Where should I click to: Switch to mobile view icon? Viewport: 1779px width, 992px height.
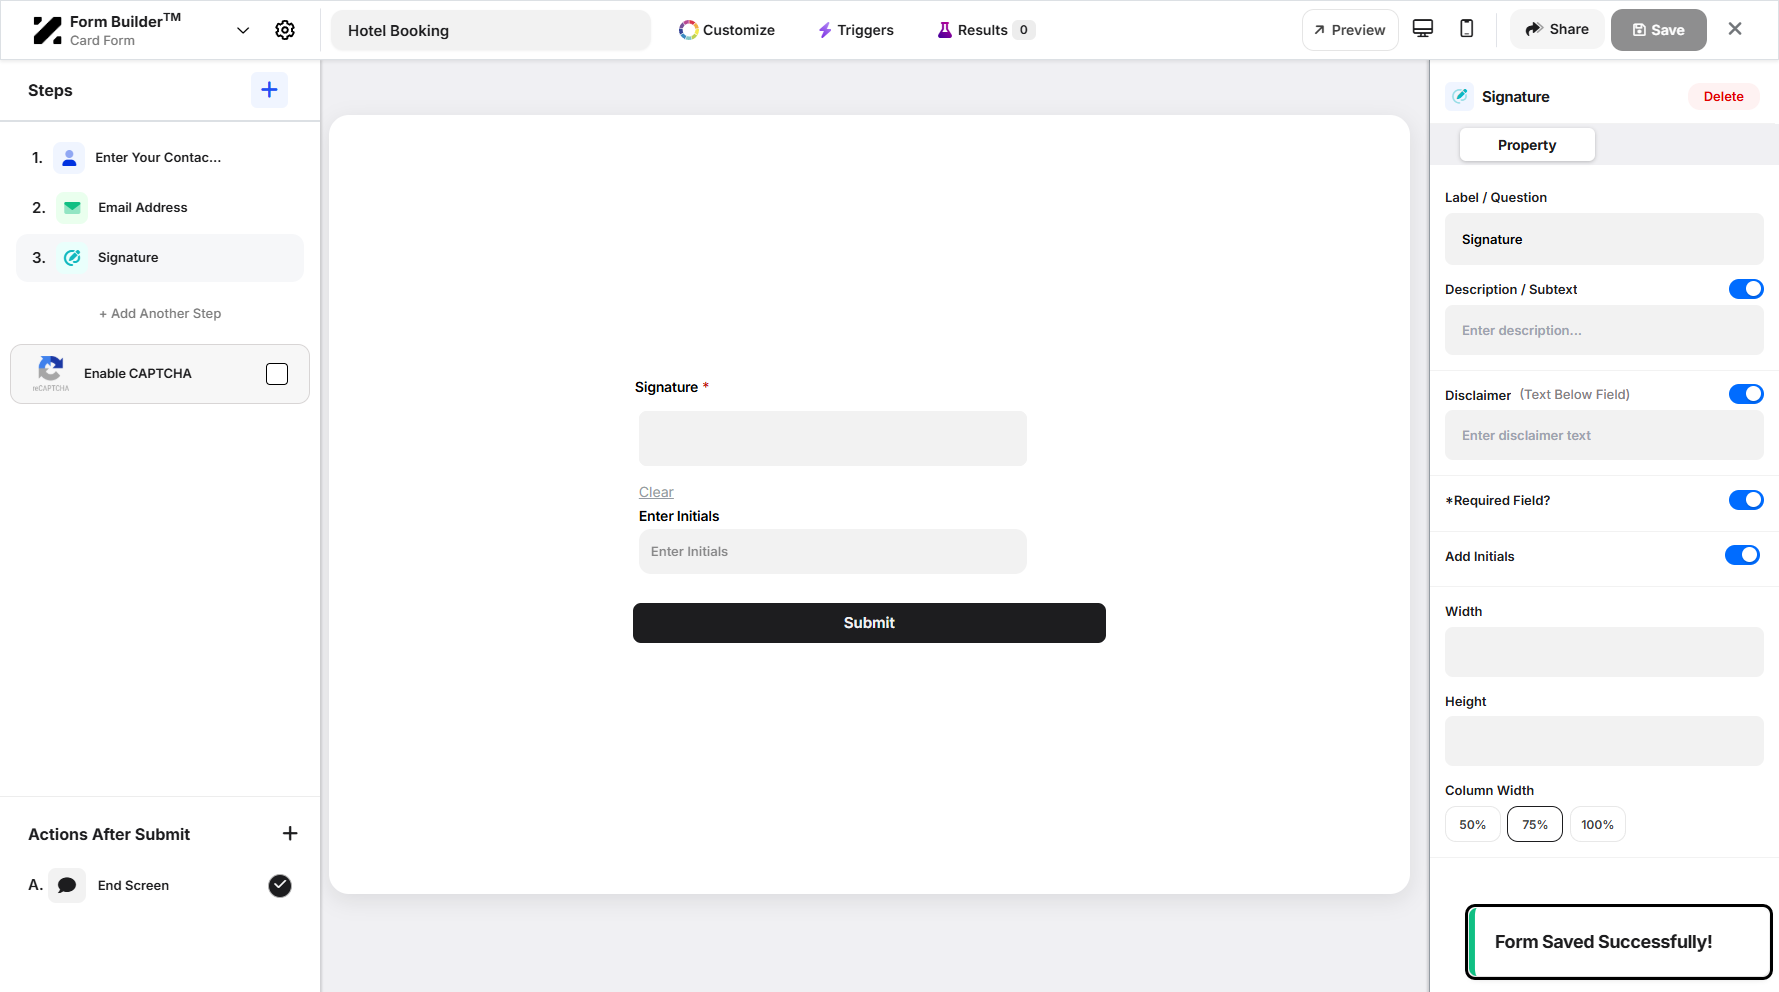pyautogui.click(x=1467, y=29)
